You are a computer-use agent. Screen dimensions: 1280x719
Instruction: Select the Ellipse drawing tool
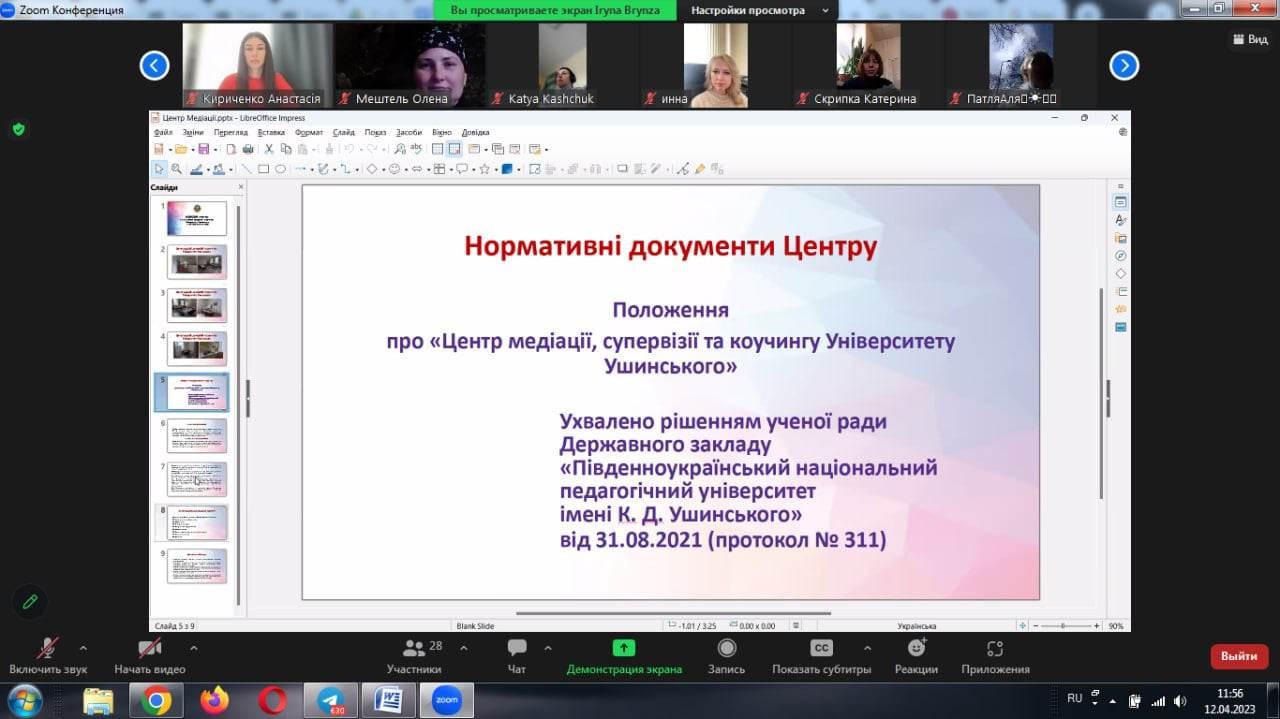[x=281, y=169]
